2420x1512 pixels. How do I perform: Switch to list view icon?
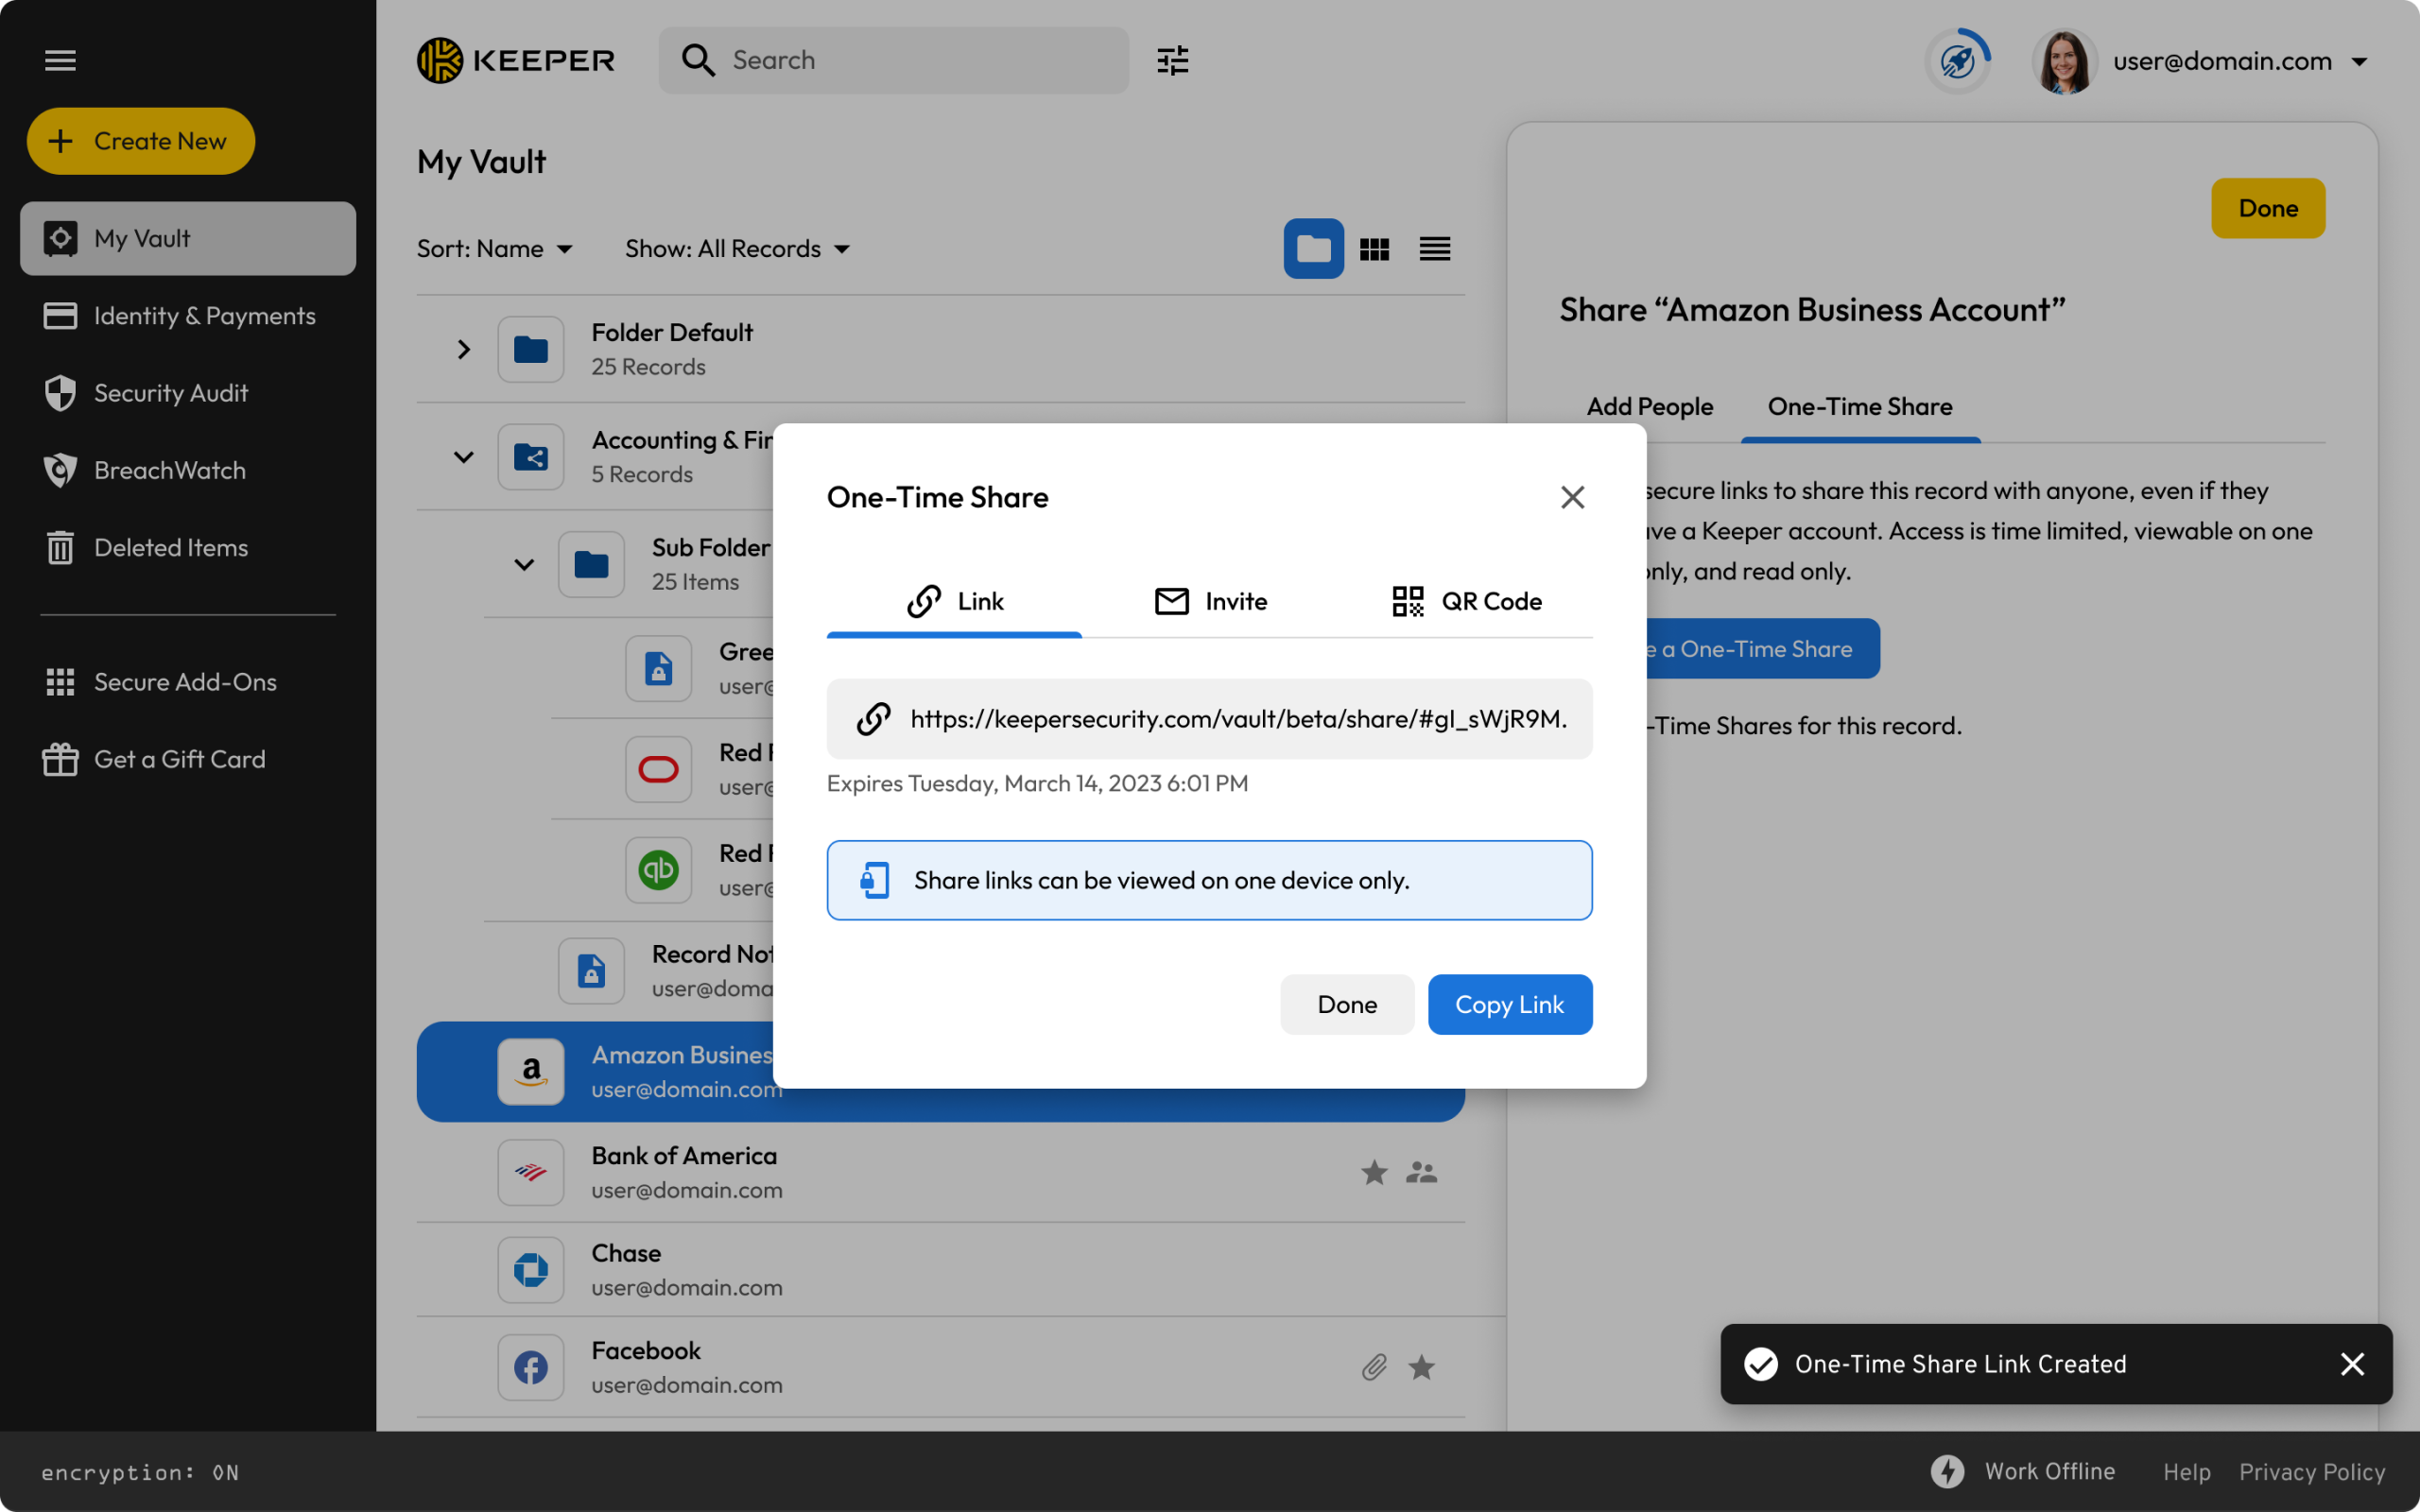[x=1434, y=249]
